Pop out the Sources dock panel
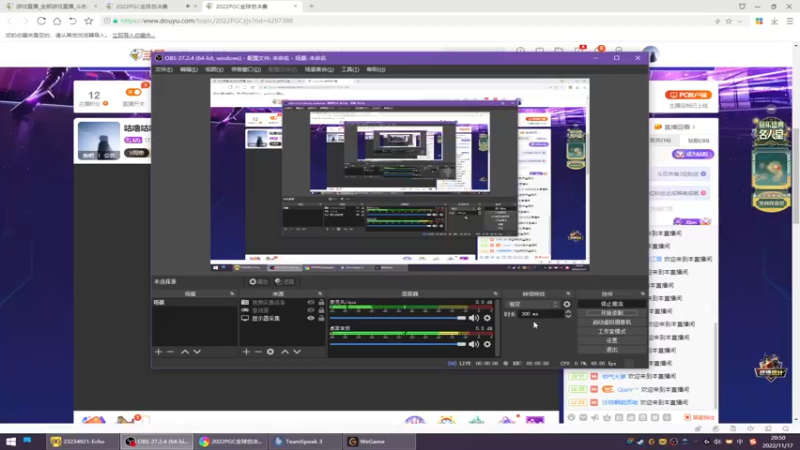 click(320, 294)
